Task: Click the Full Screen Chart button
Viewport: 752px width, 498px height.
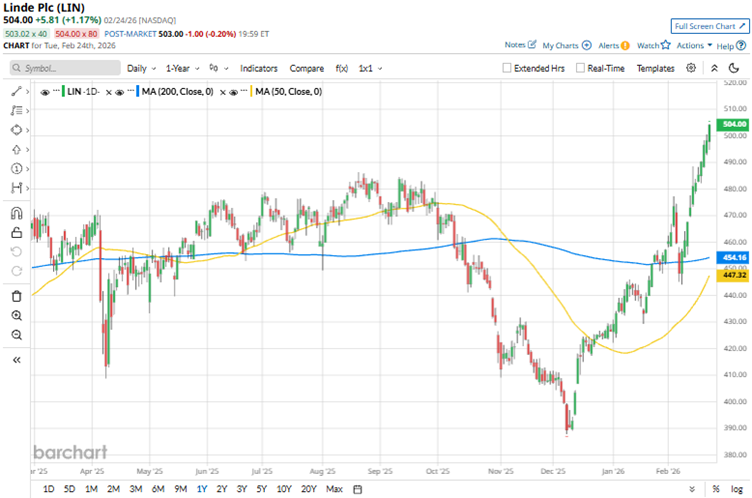Action: point(709,26)
